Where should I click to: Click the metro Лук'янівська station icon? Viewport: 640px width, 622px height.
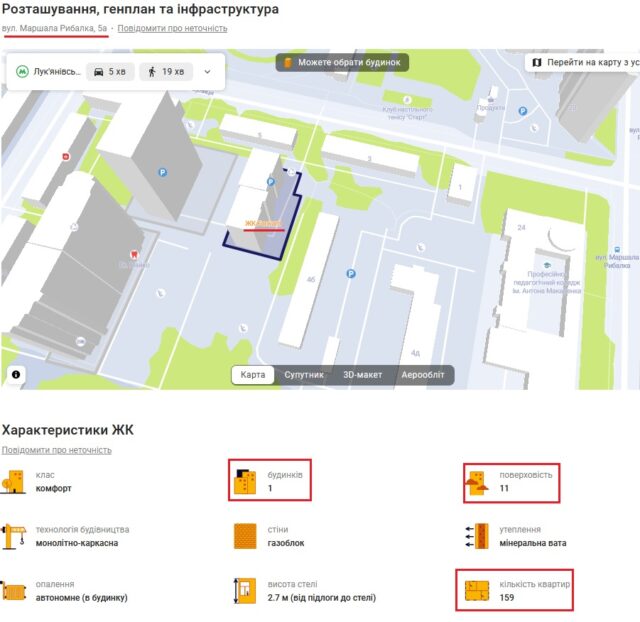tap(22, 72)
